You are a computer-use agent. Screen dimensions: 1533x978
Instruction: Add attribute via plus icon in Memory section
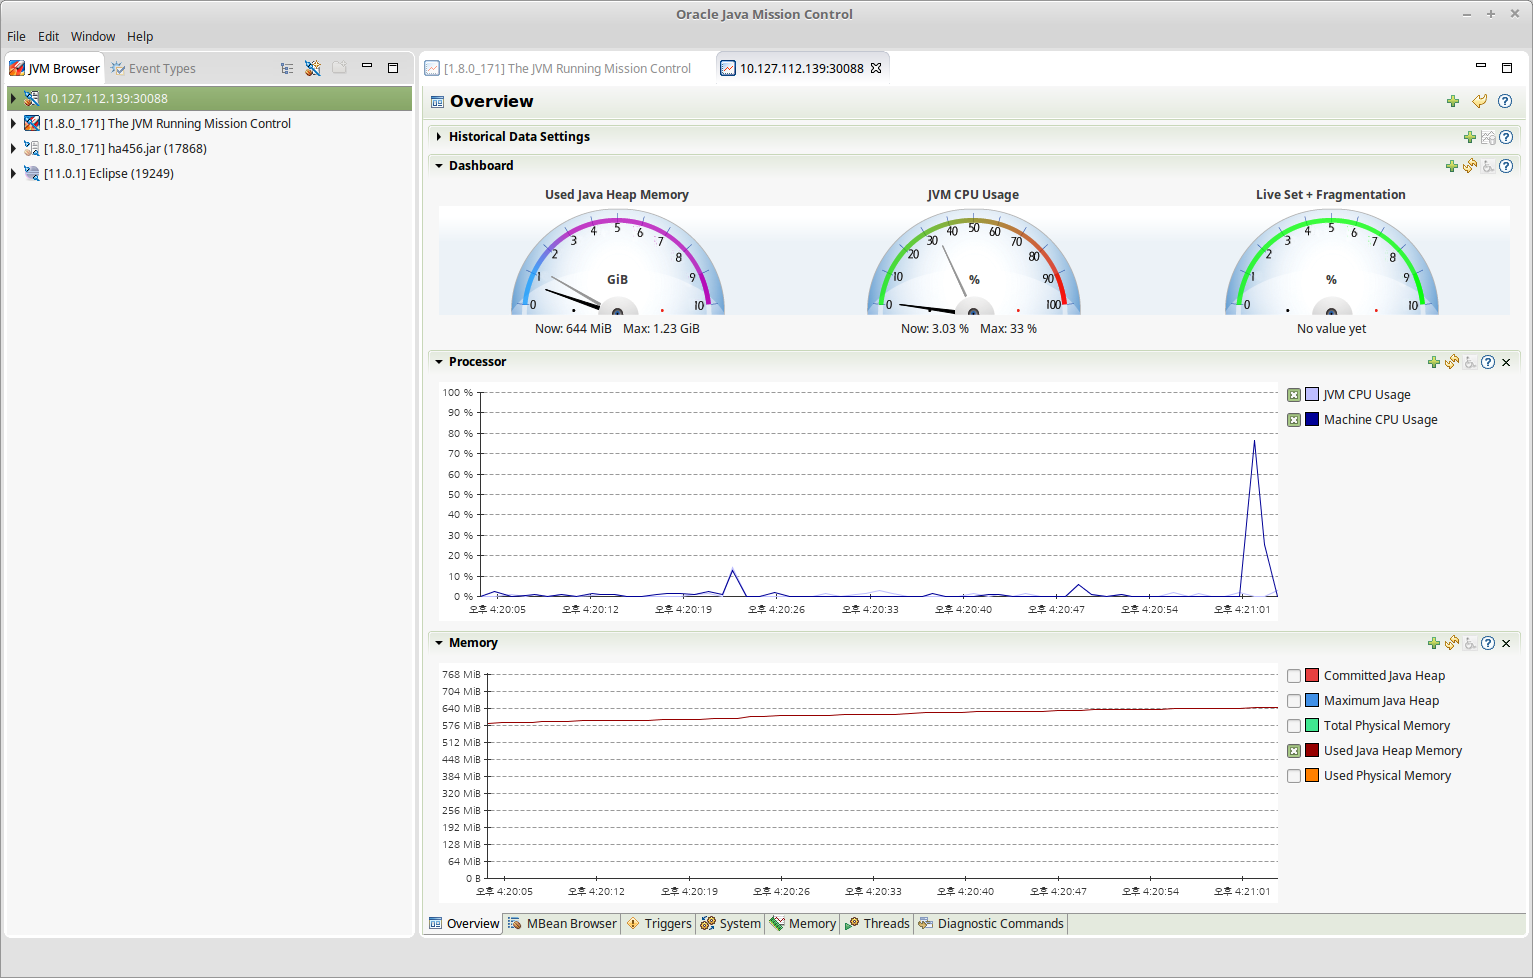tap(1434, 643)
